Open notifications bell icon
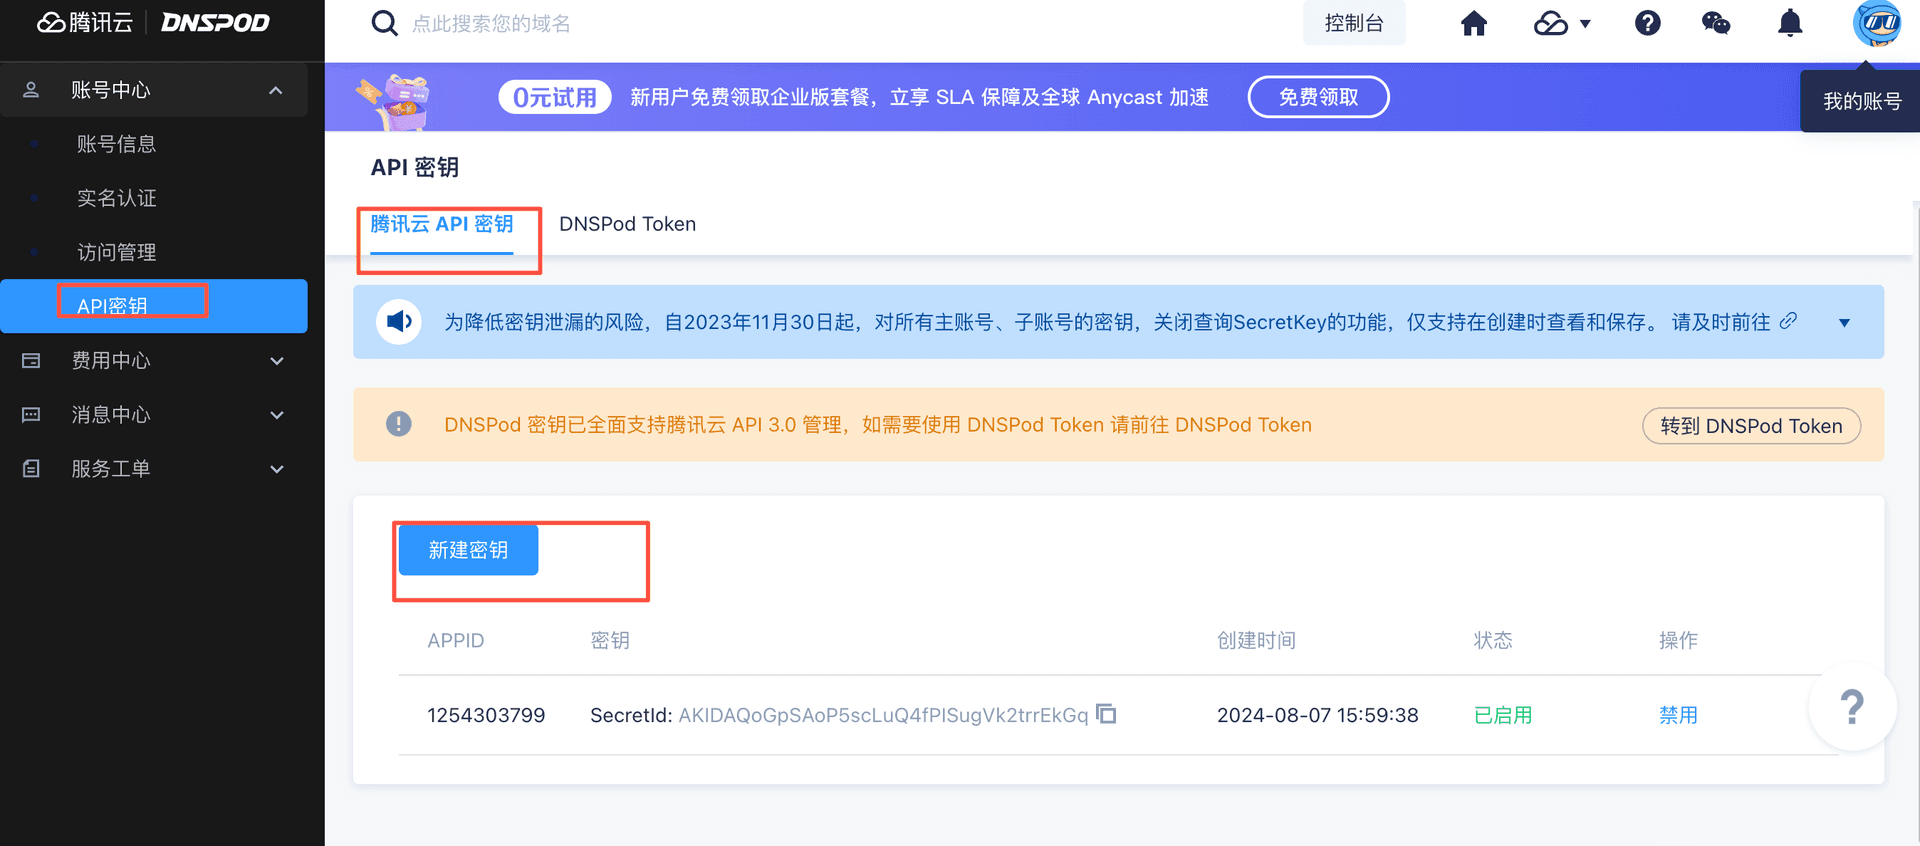Image resolution: width=1920 pixels, height=846 pixels. pyautogui.click(x=1790, y=23)
